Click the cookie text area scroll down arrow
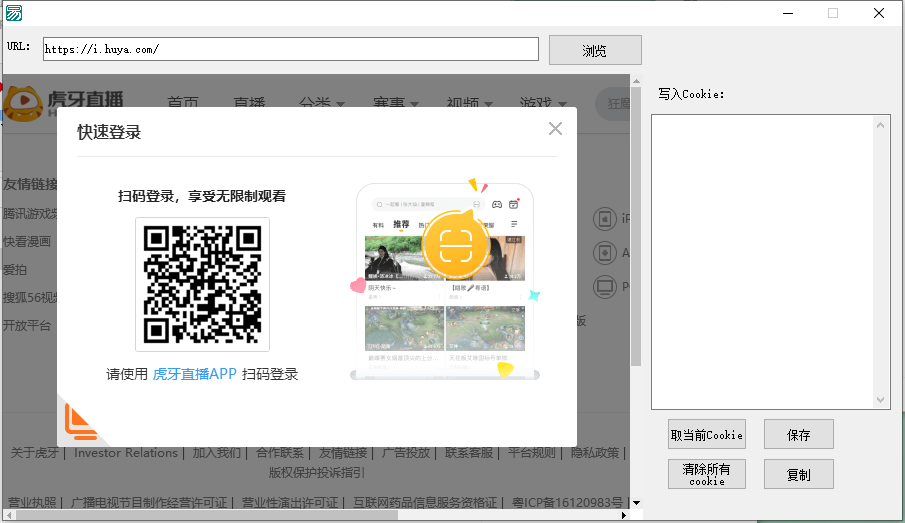Viewport: 905px width, 523px height. [881, 400]
